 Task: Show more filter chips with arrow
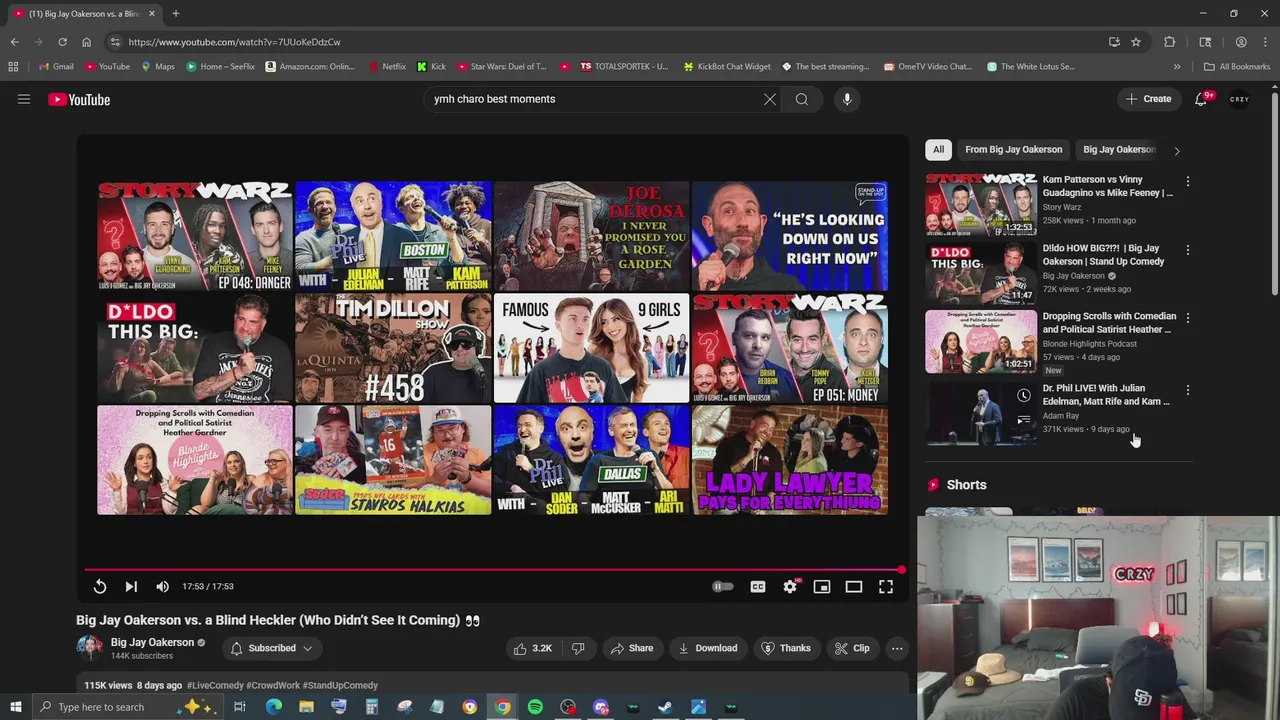point(1177,151)
